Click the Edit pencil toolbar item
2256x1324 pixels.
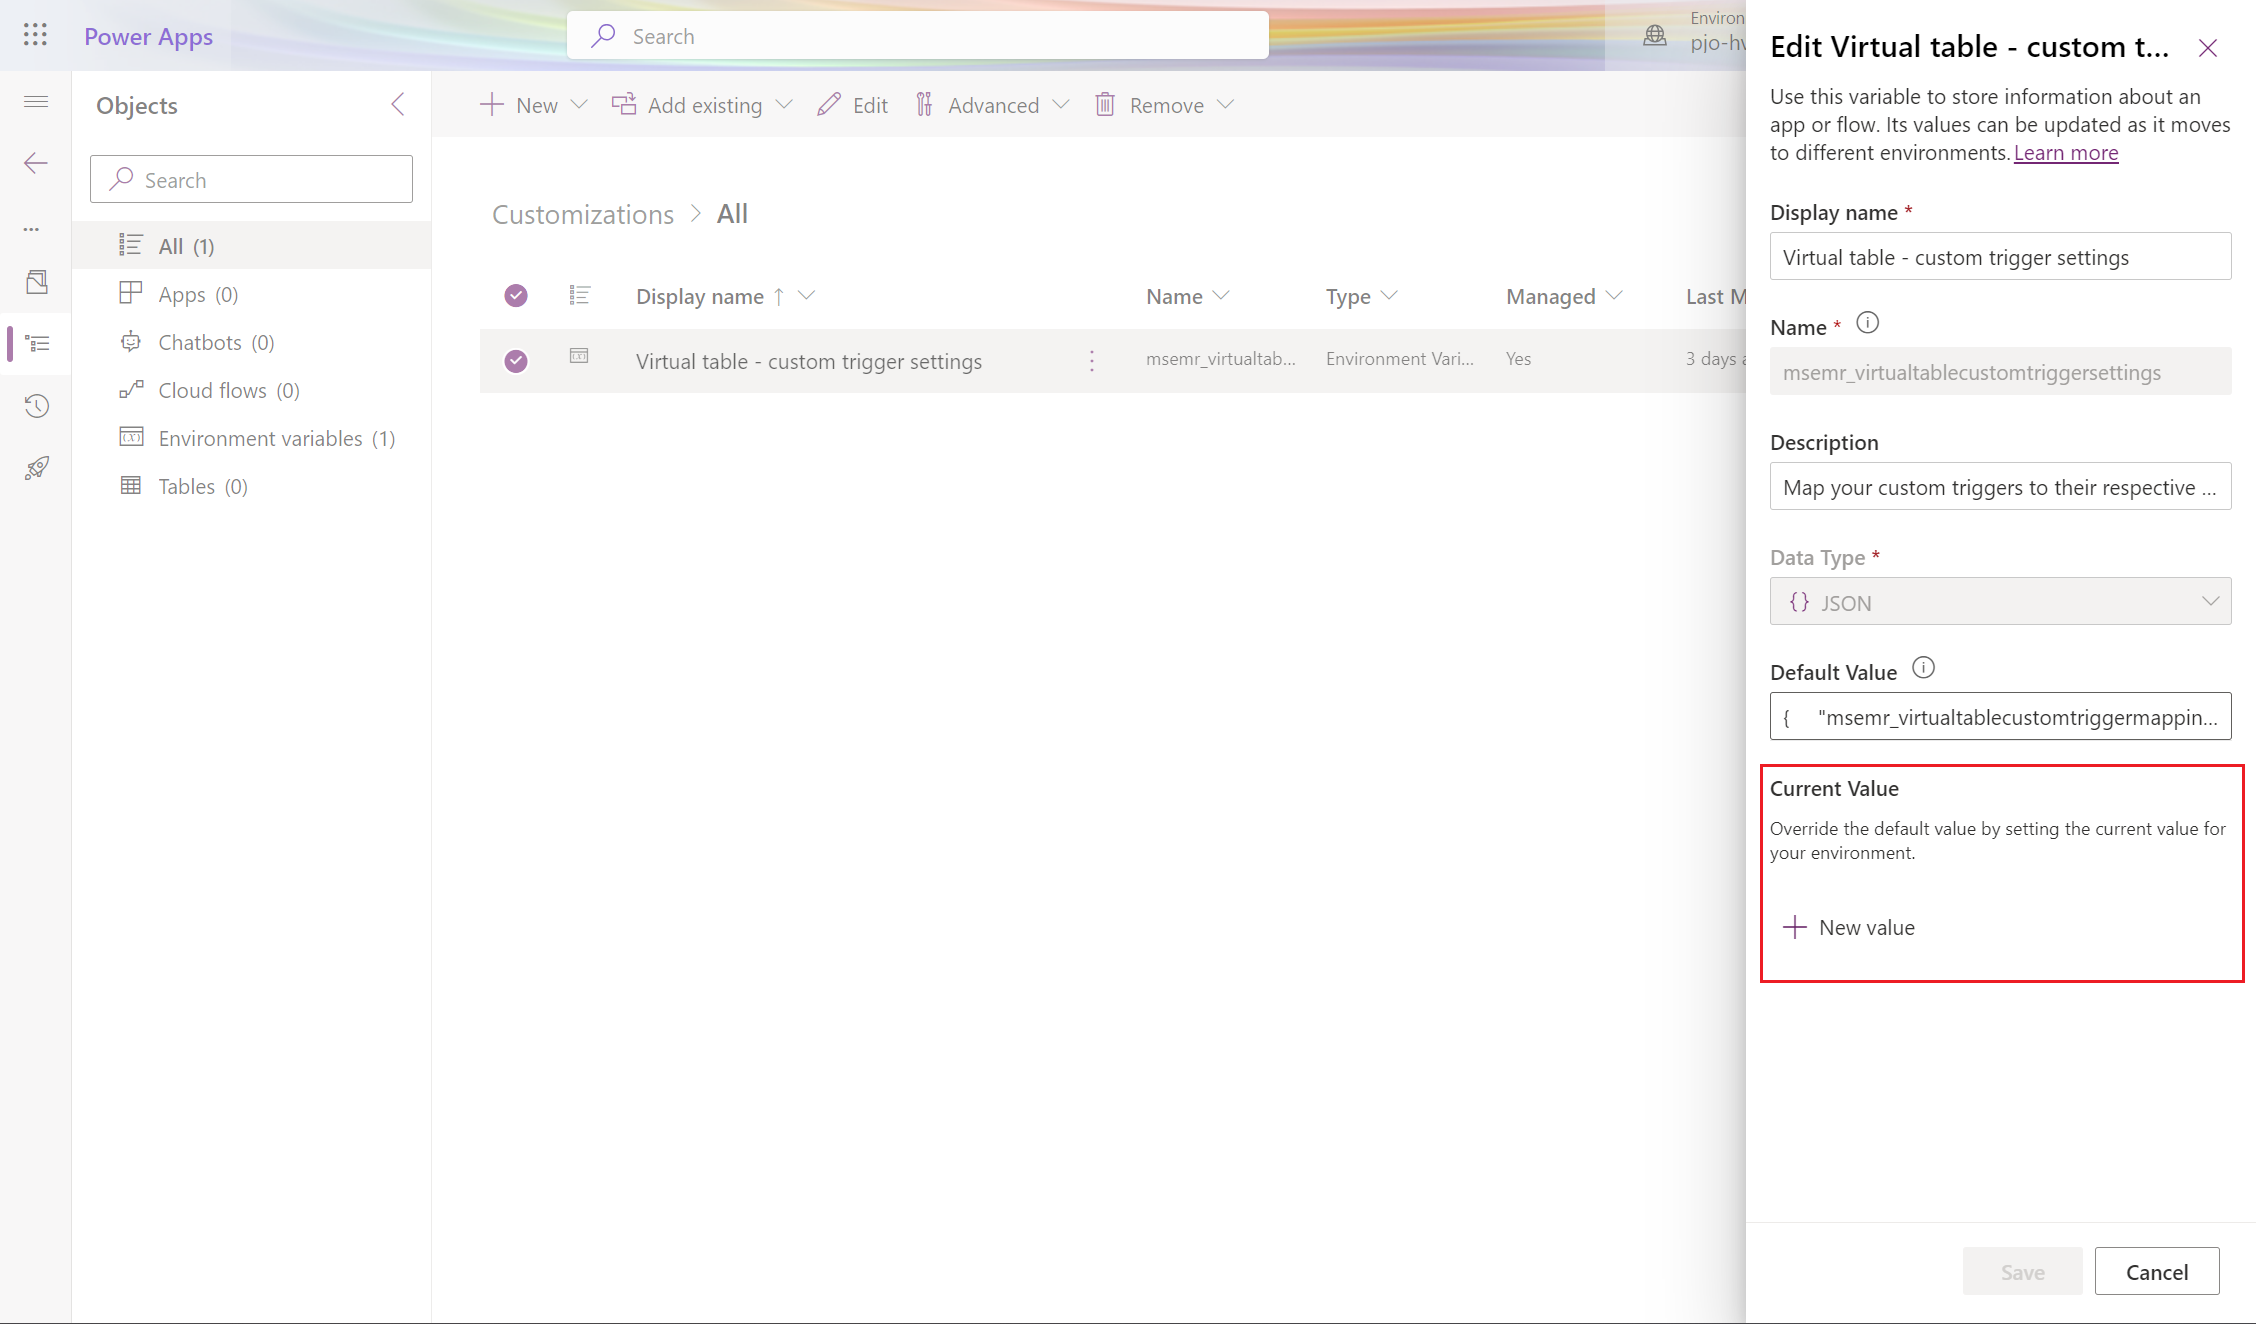tap(851, 104)
